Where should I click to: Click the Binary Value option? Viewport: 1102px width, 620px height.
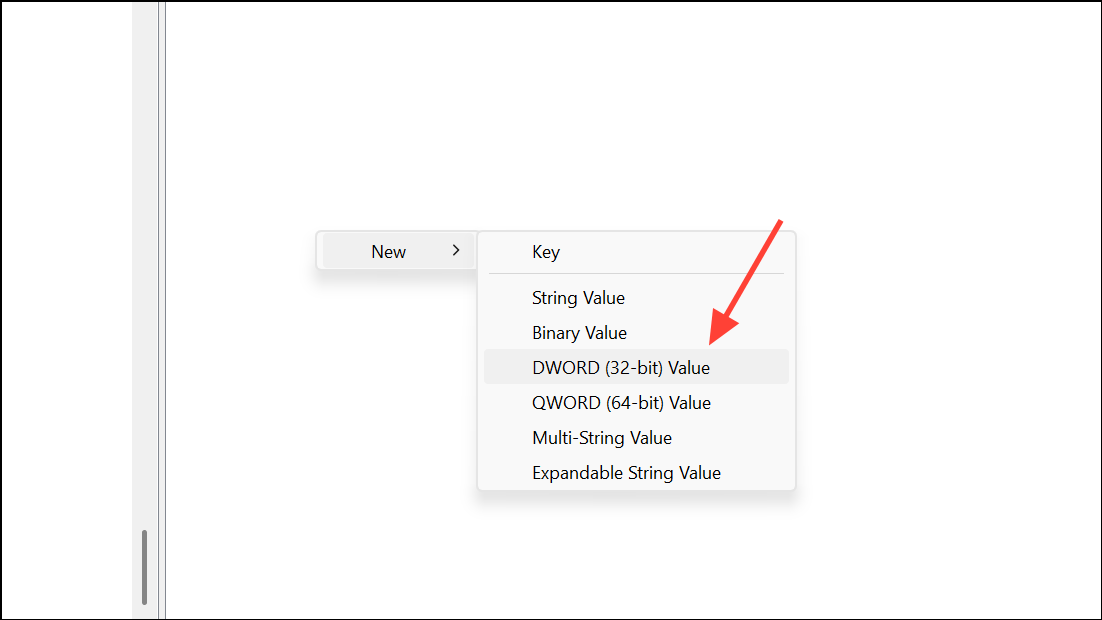[x=579, y=333]
